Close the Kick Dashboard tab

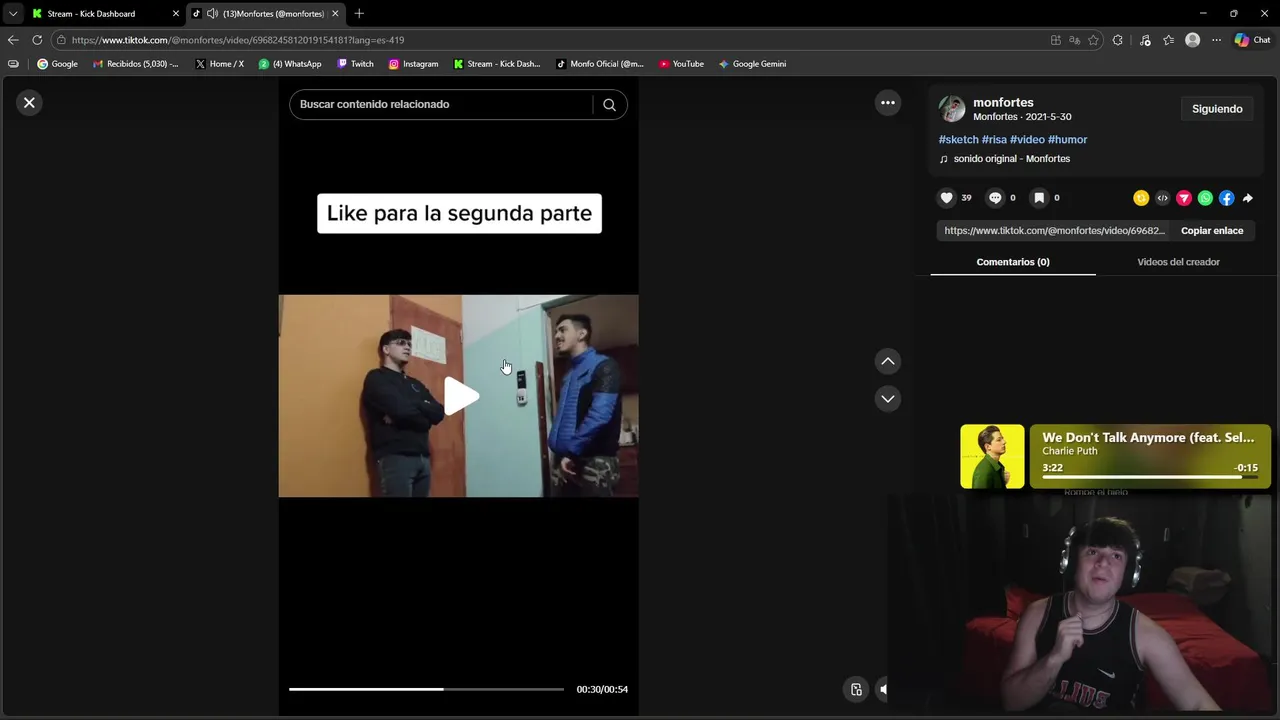(x=176, y=14)
